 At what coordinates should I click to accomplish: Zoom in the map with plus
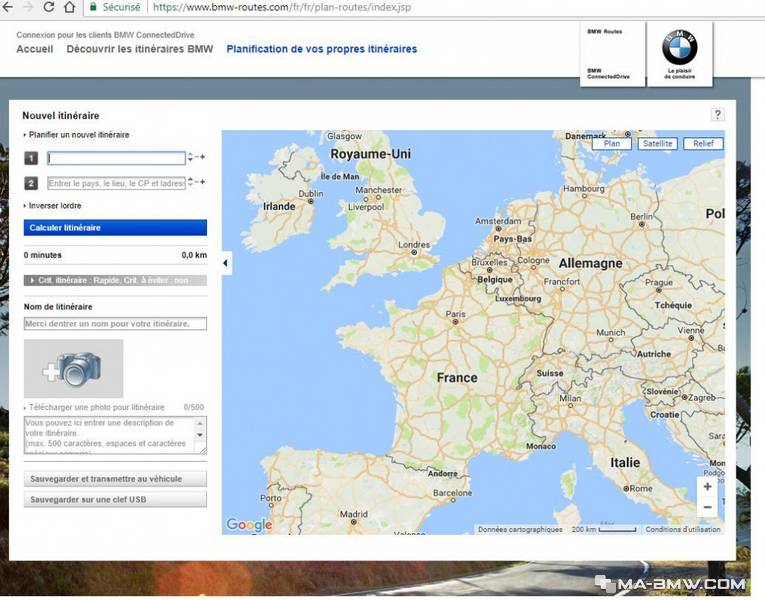tap(707, 486)
